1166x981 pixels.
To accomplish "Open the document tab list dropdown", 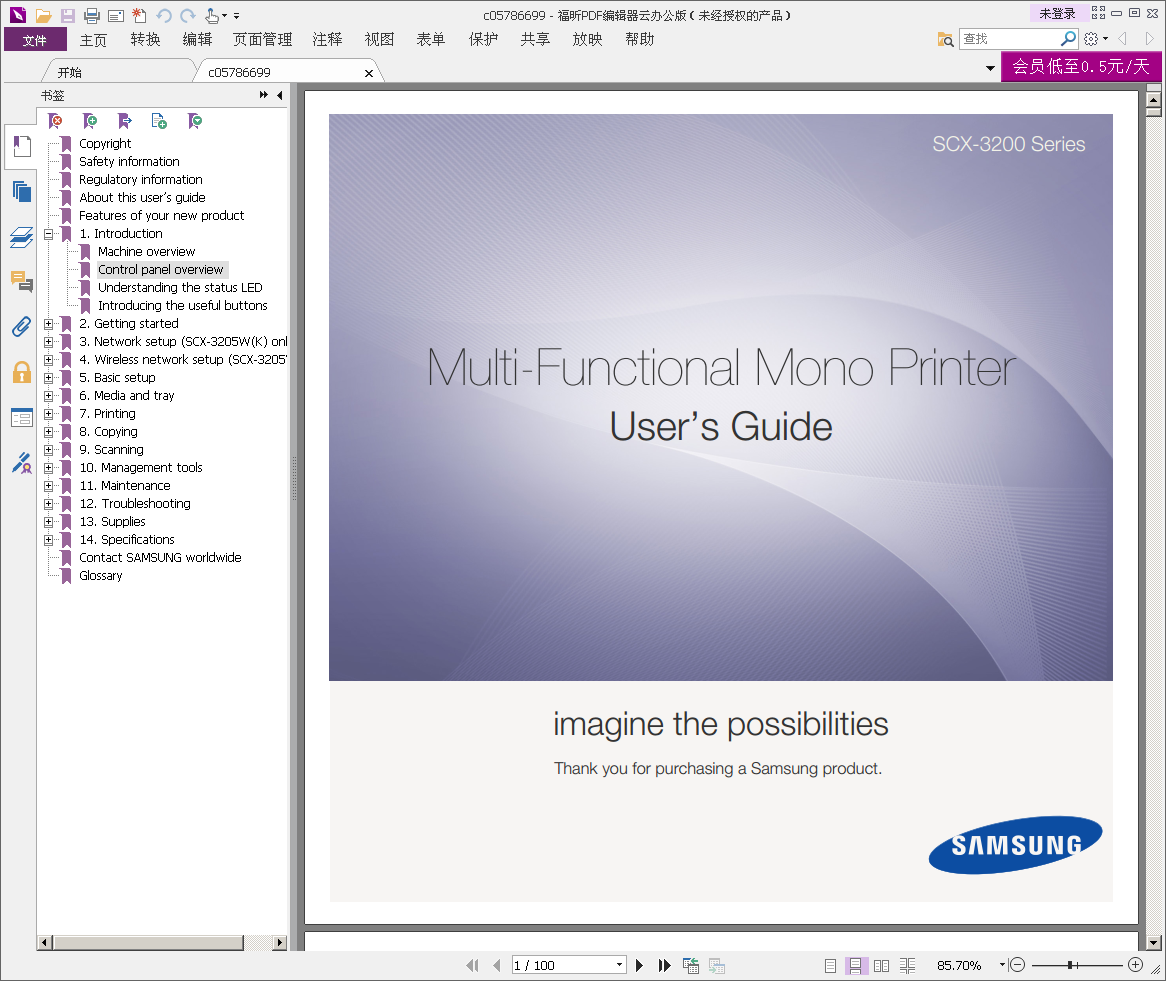I will (990, 68).
